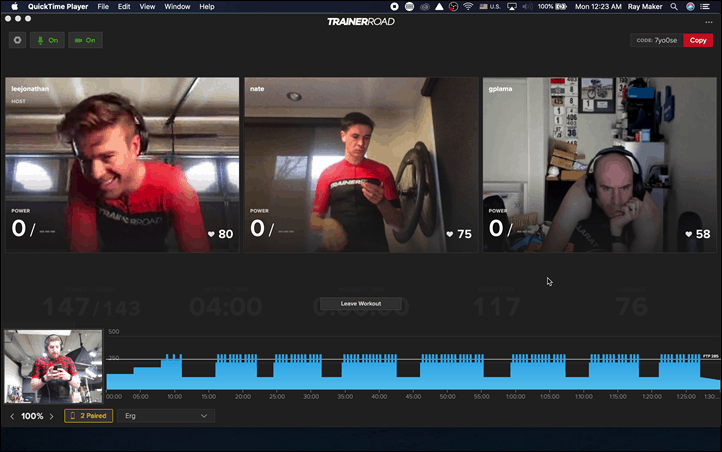Open the File menu
The width and height of the screenshot is (722, 452).
[x=103, y=6]
